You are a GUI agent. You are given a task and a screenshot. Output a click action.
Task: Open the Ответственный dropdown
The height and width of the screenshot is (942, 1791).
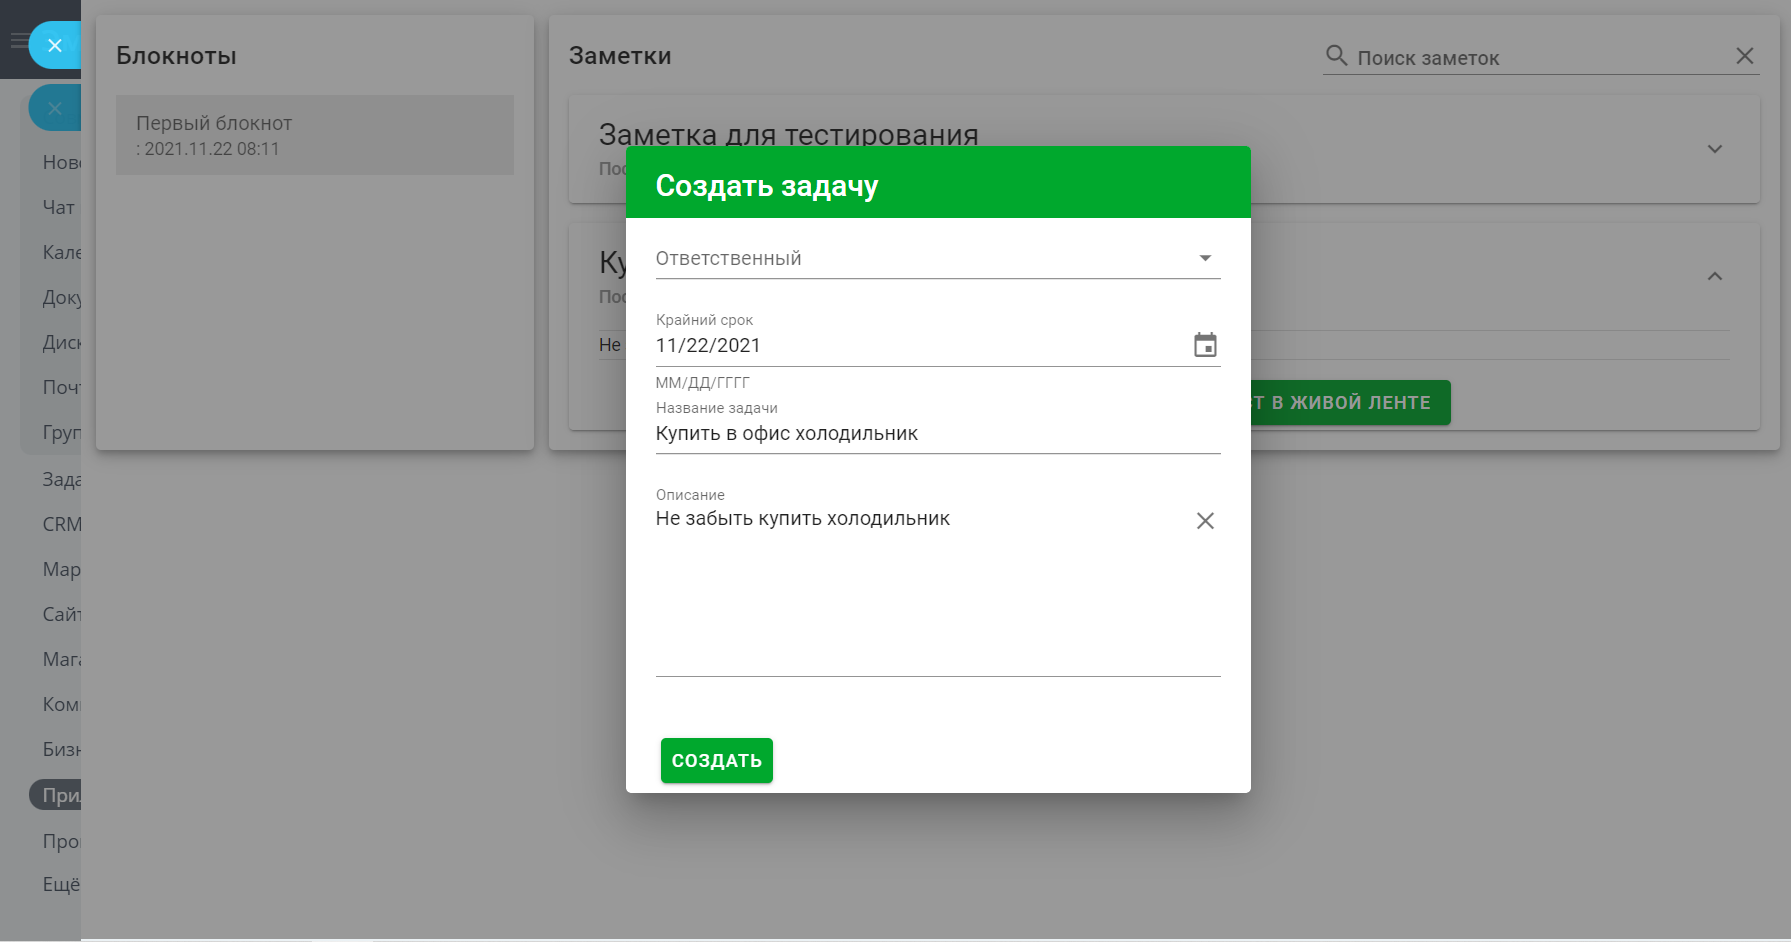937,258
